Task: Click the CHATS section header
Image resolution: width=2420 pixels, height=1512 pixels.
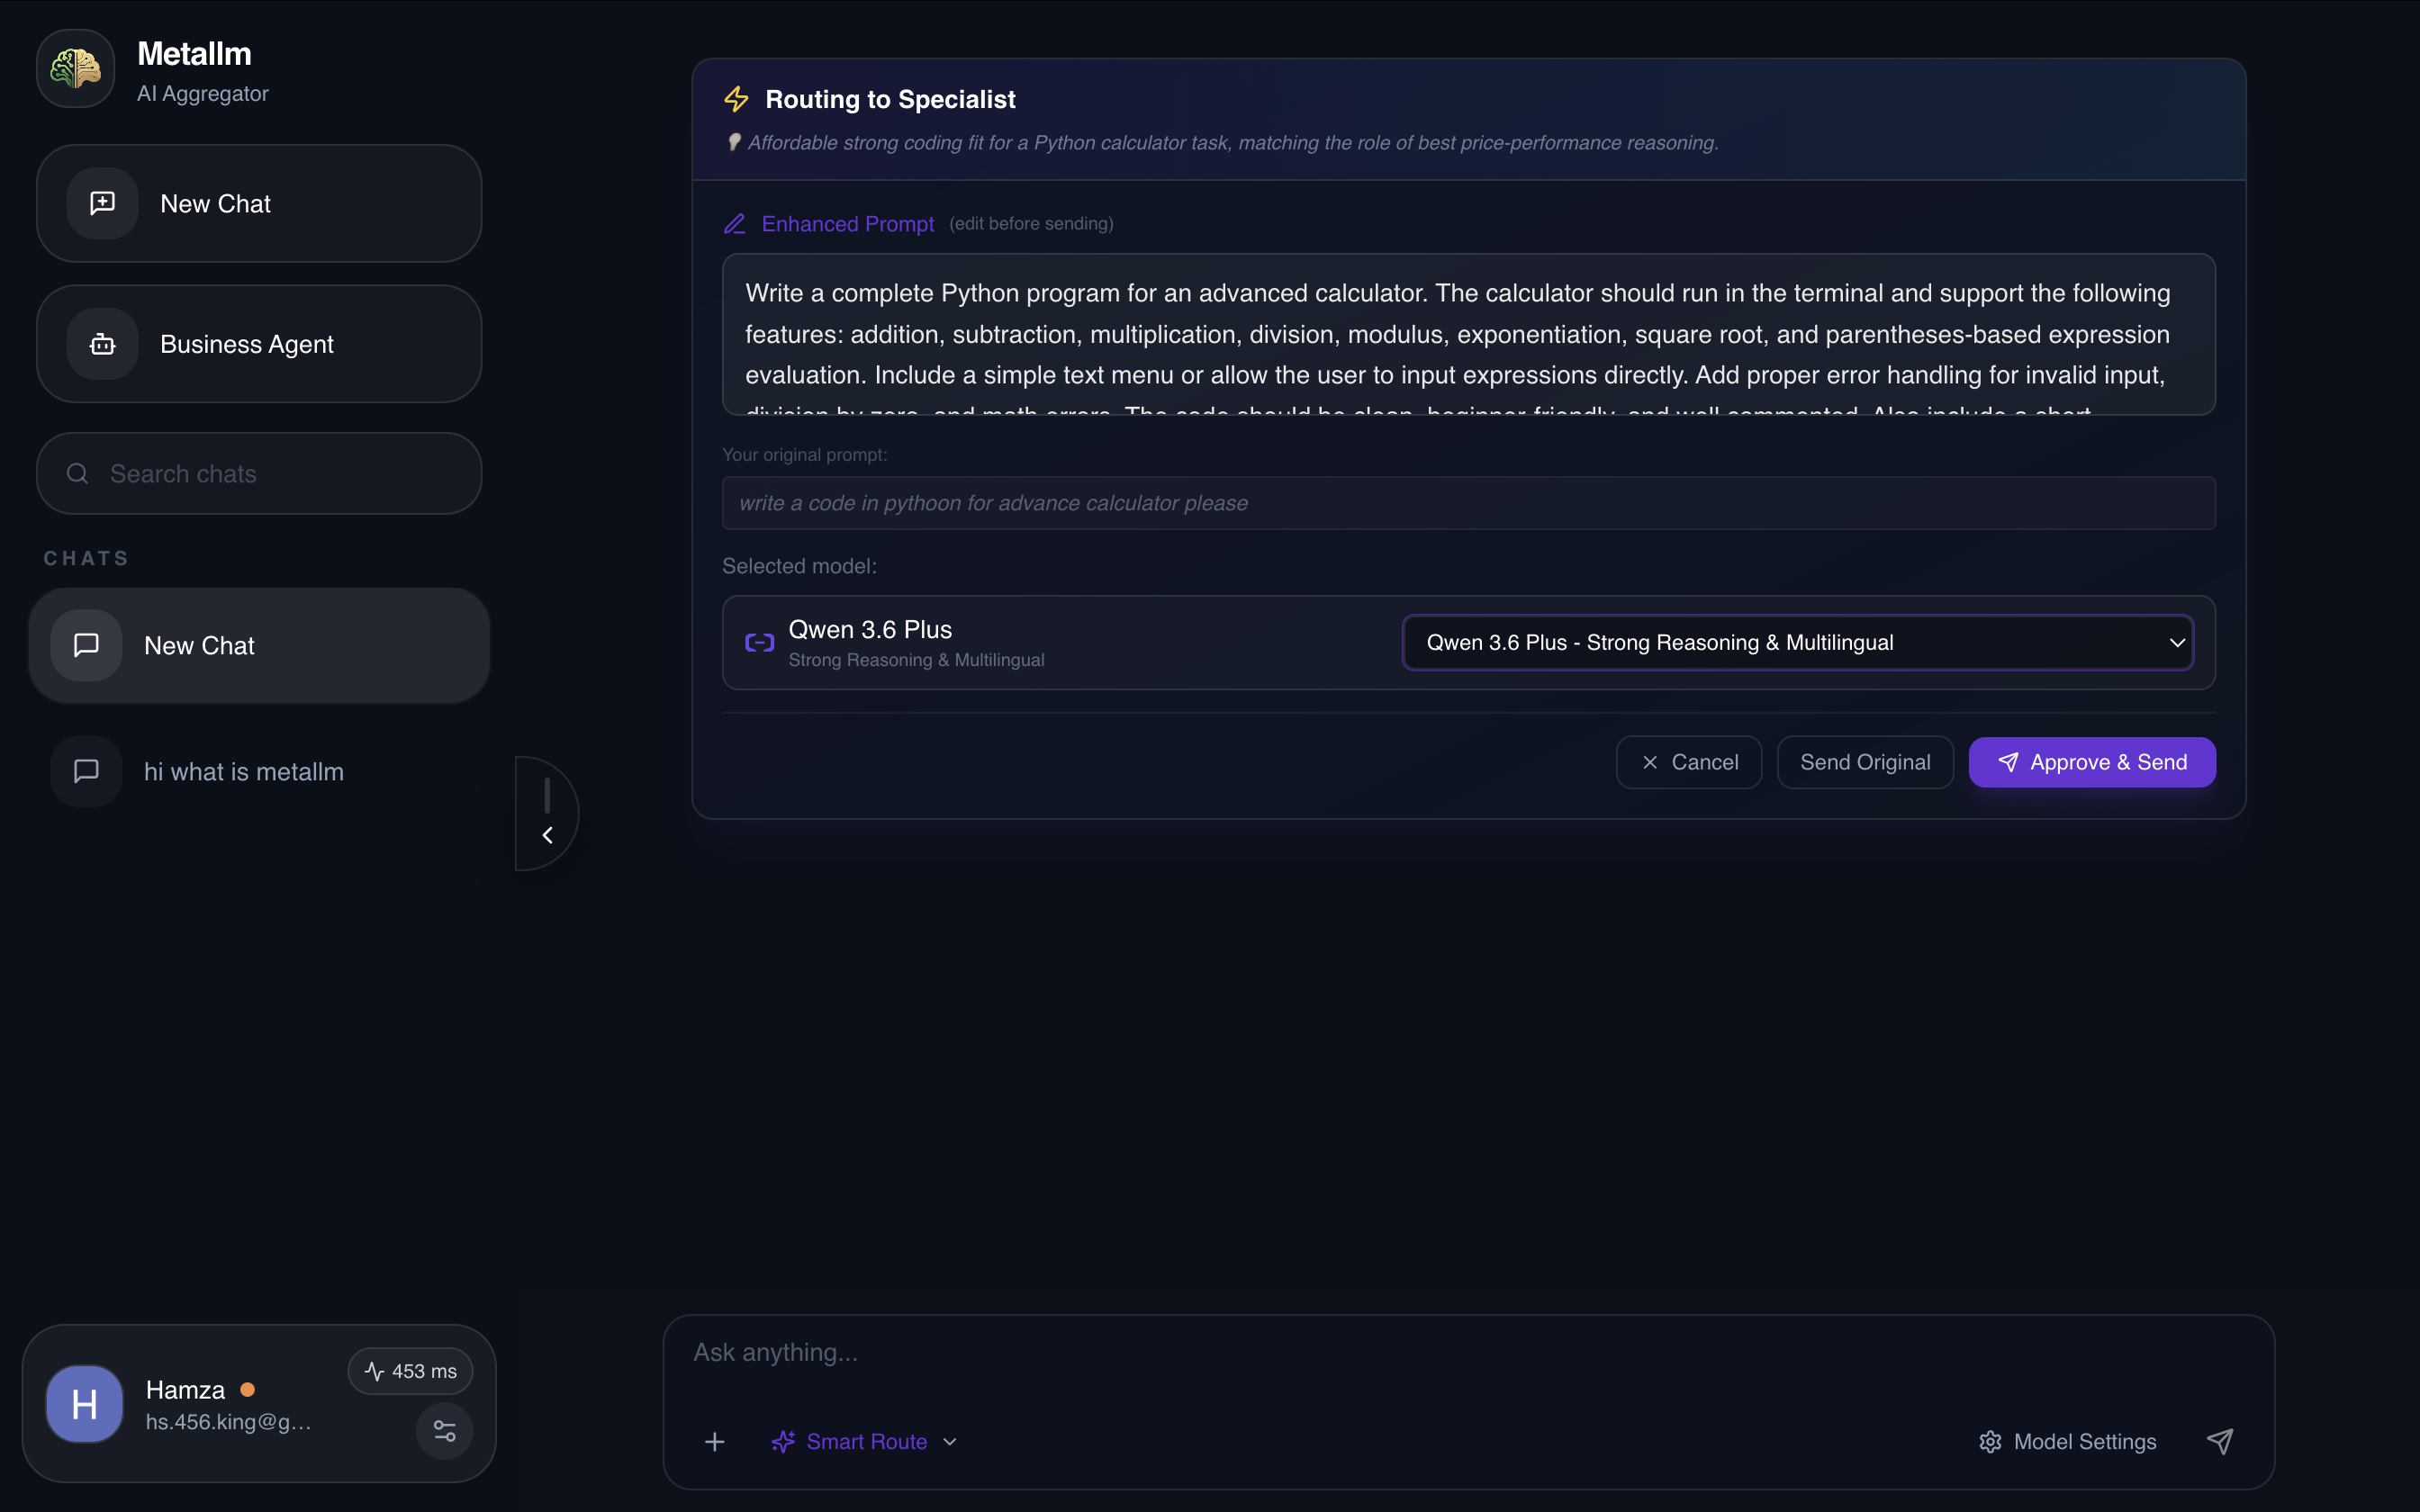Action: (x=86, y=559)
